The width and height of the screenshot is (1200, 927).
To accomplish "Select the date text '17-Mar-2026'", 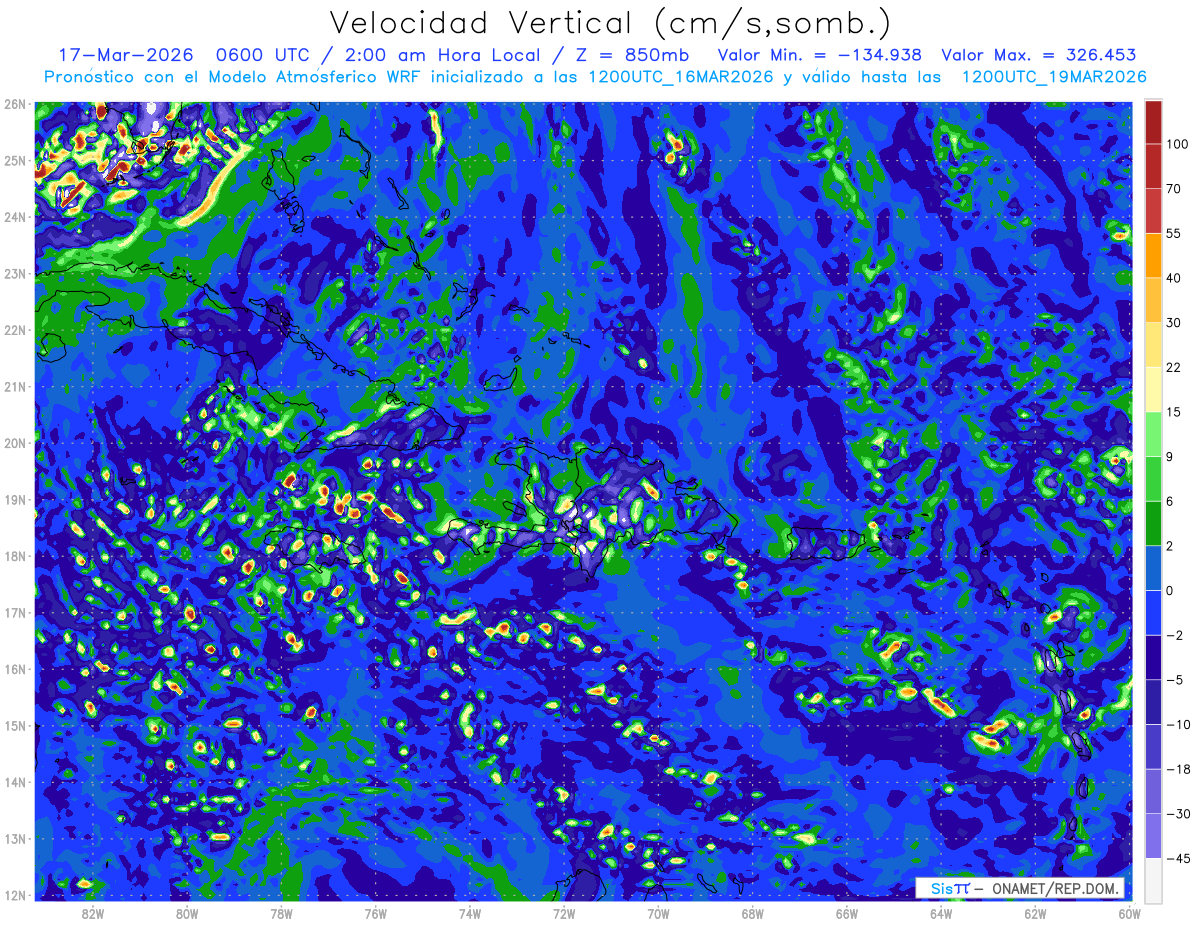I will click(125, 55).
